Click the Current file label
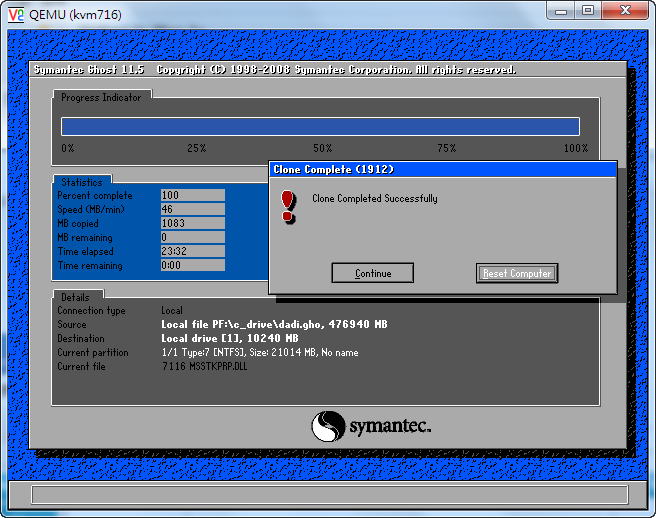This screenshot has width=656, height=518. pos(82,366)
